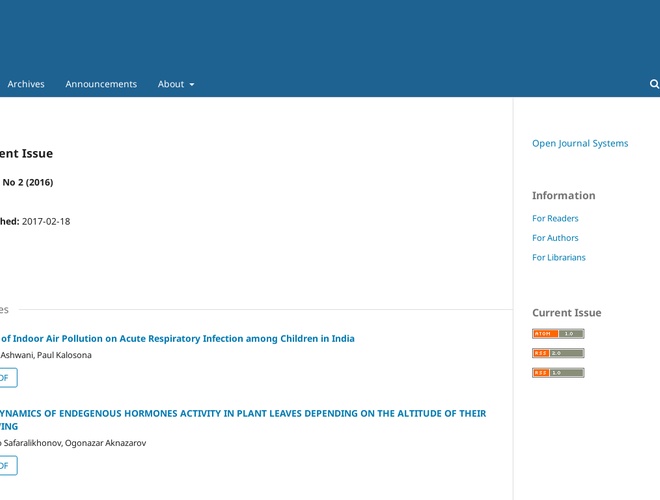Screen dimensions: 660x500
Task: Click the Safaralikhonov, Ogonazar Aknazarov author line
Action: pyautogui.click(x=73, y=443)
